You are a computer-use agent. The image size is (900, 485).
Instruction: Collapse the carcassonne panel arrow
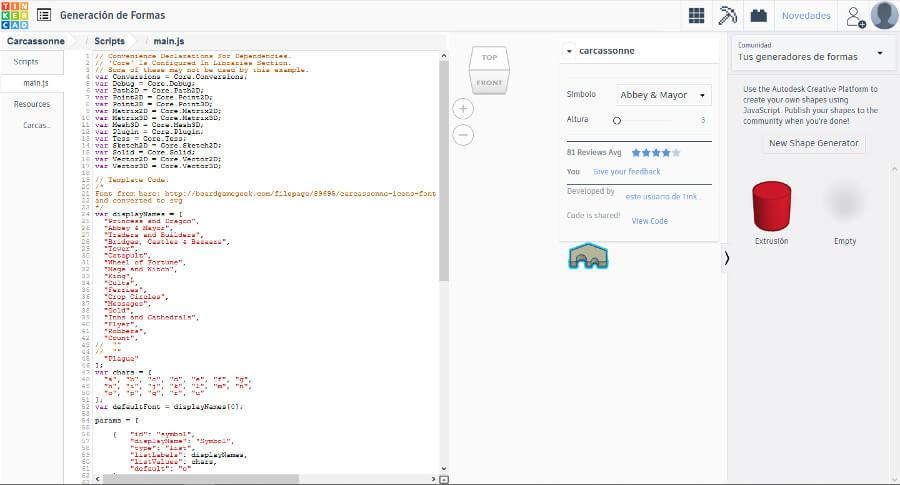click(x=569, y=51)
